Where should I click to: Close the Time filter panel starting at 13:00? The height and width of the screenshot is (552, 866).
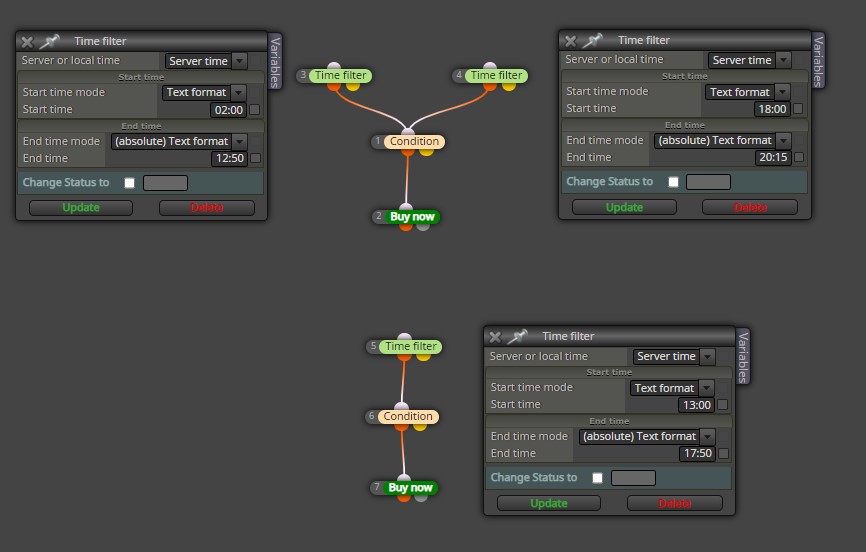(x=495, y=337)
